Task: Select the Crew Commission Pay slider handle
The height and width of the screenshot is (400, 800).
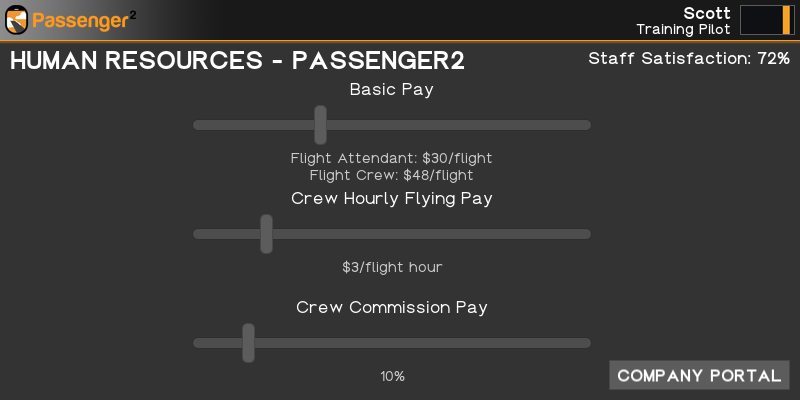Action: click(x=248, y=343)
